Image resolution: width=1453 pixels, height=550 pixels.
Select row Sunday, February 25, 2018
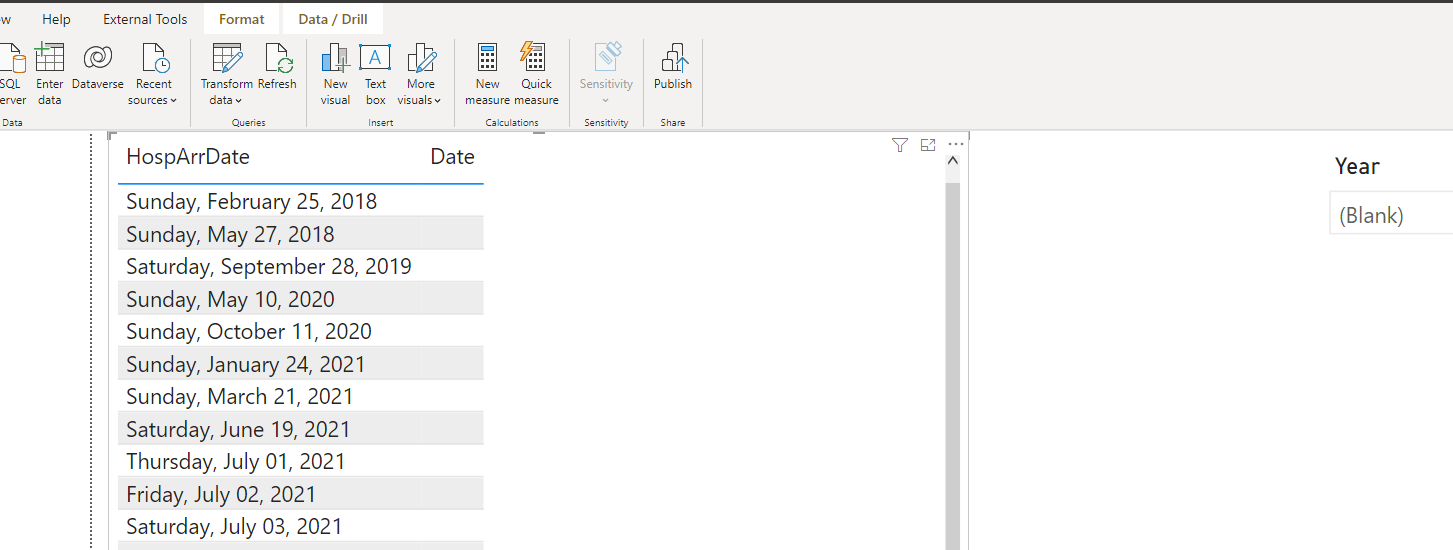tap(301, 201)
